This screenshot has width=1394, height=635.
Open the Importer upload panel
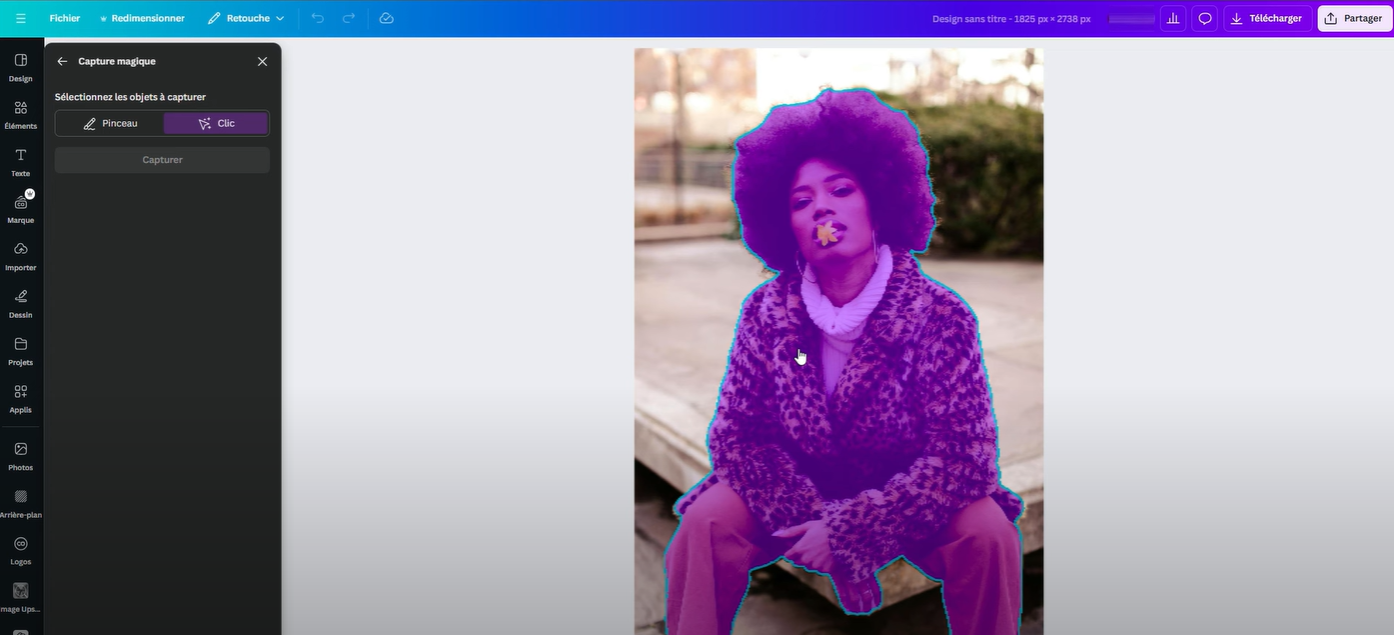[x=21, y=255]
